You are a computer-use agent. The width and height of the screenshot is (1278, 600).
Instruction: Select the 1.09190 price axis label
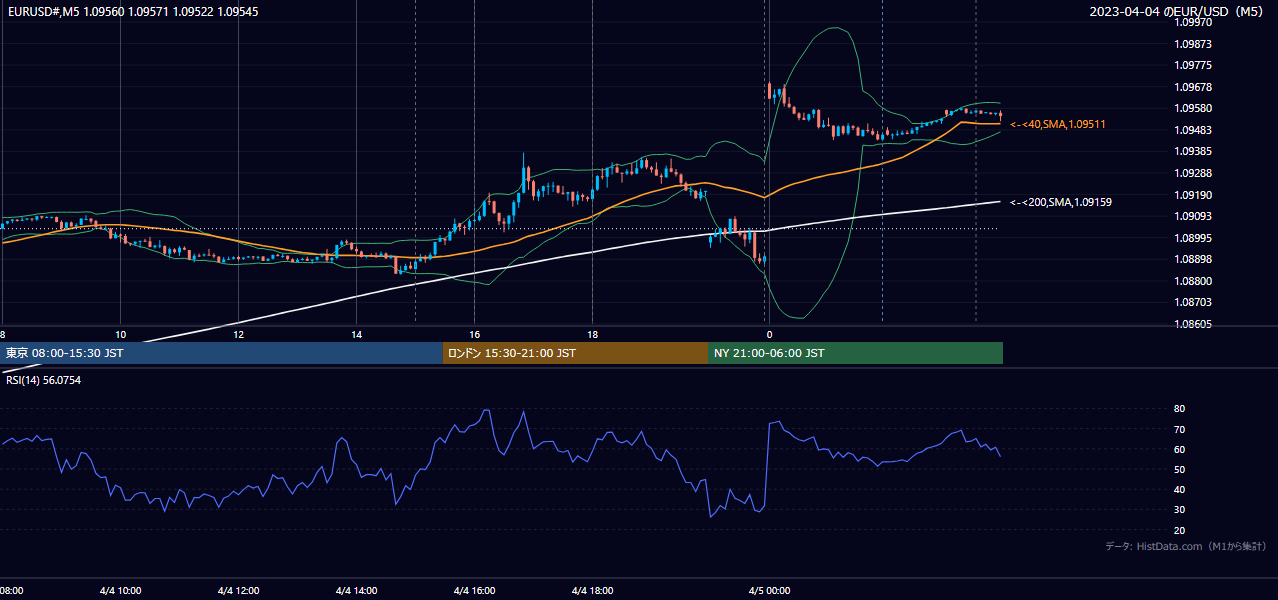coord(1192,195)
